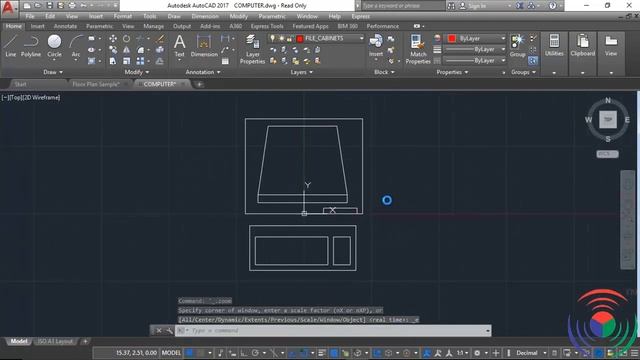Toggle Ortho mode in status bar

(244, 353)
